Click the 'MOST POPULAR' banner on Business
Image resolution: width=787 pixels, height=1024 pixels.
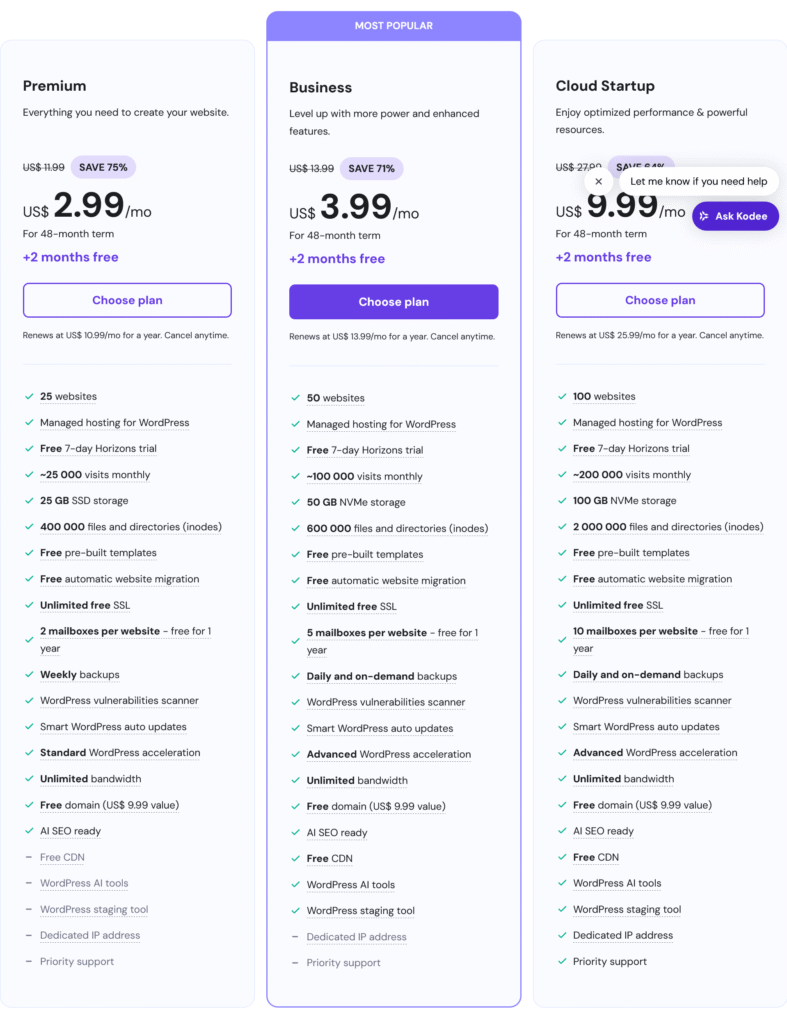point(393,26)
